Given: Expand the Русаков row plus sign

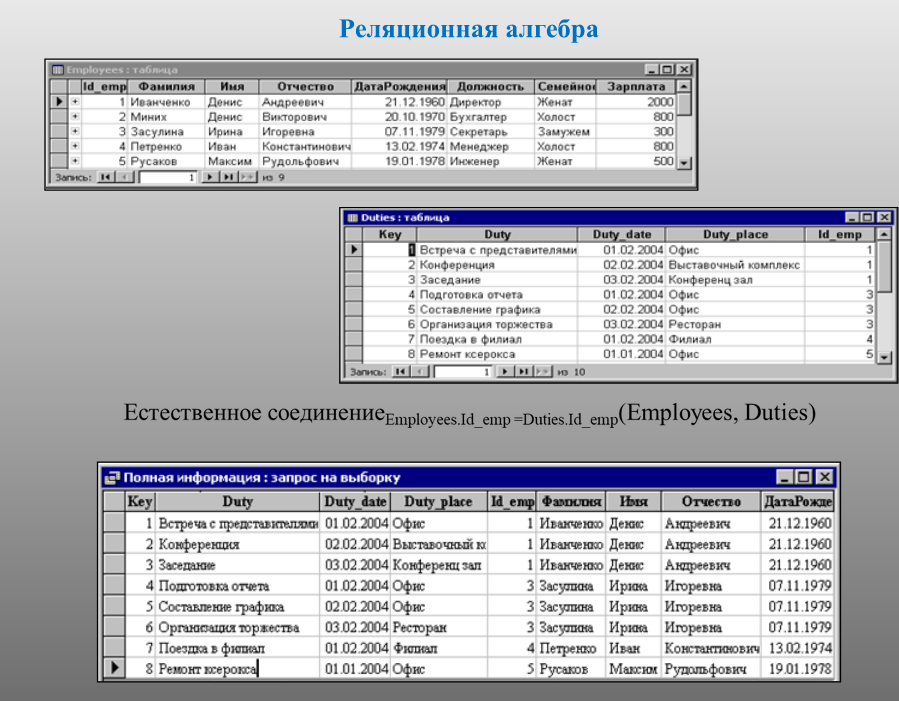Looking at the screenshot, I should point(75,161).
